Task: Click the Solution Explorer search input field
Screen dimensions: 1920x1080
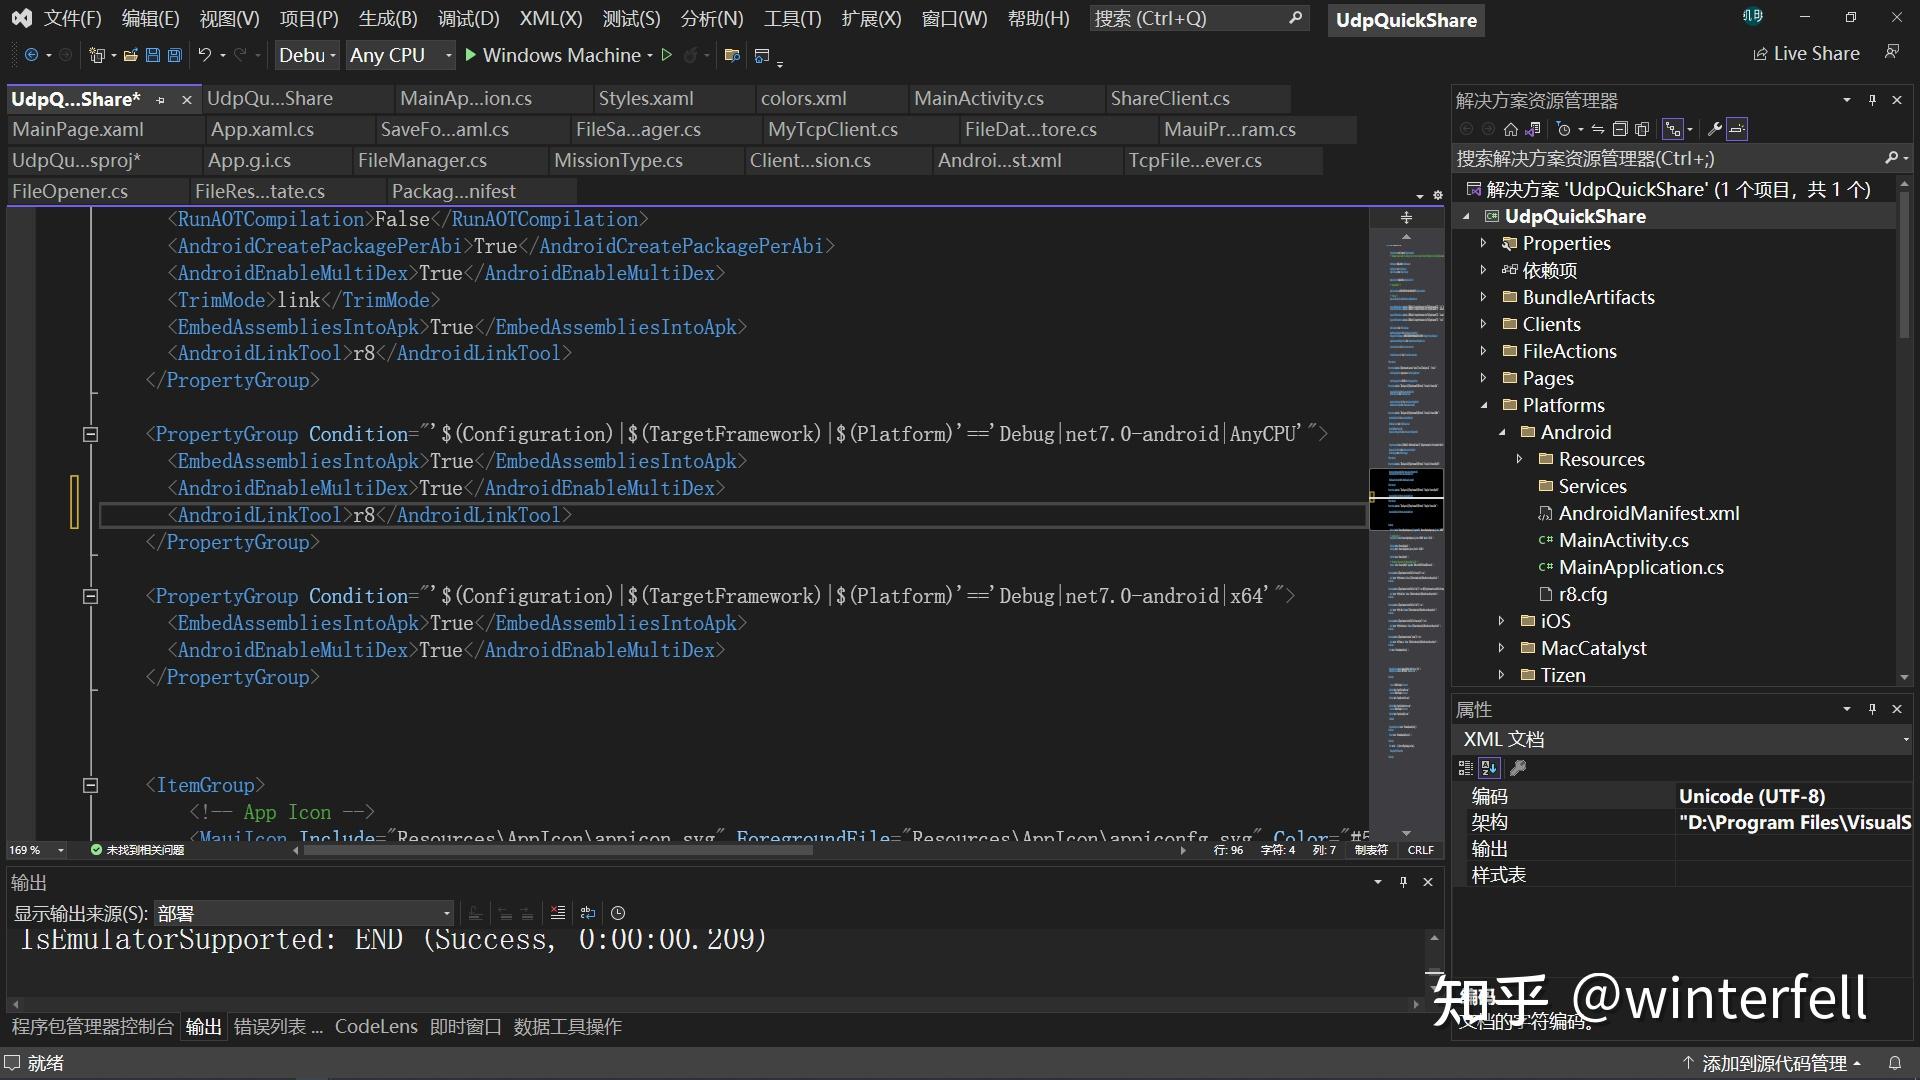Action: (x=1665, y=158)
